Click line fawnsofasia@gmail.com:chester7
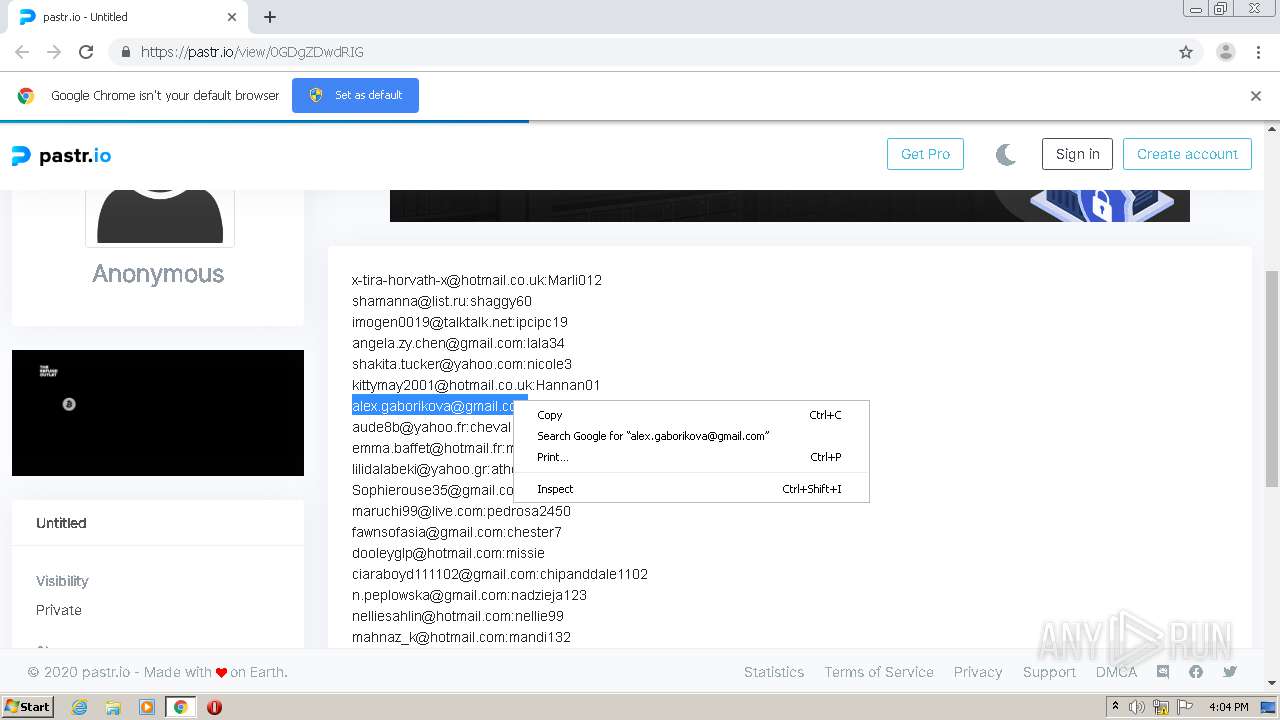The width and height of the screenshot is (1280, 720). [457, 532]
